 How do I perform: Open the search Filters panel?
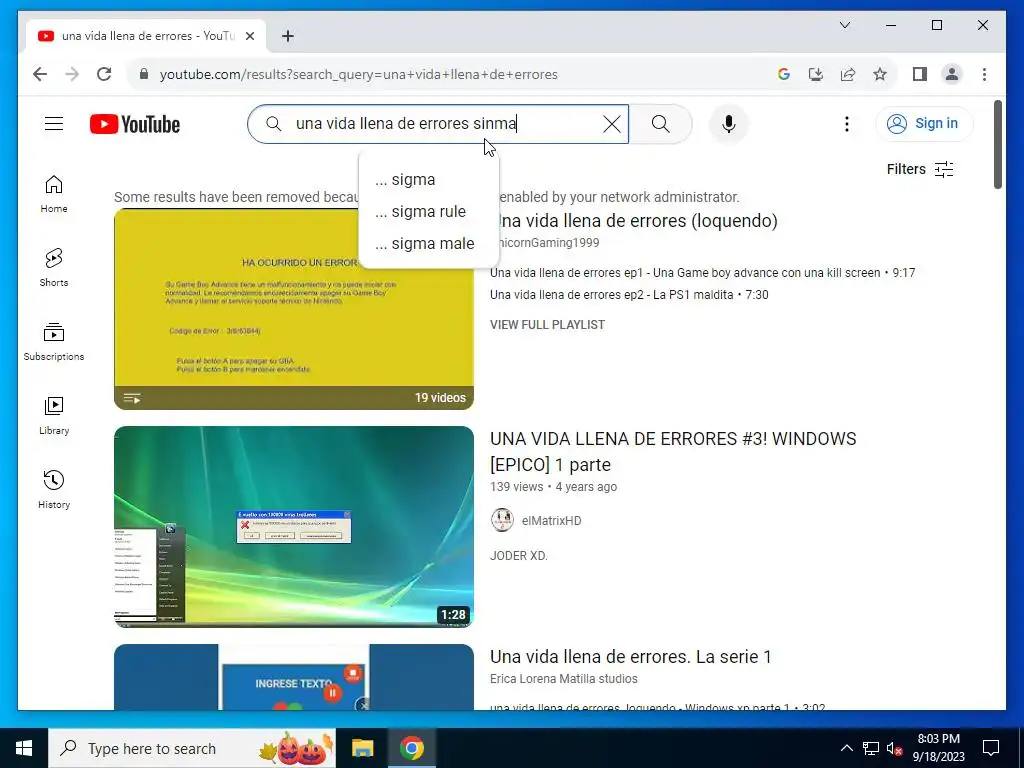click(x=920, y=169)
